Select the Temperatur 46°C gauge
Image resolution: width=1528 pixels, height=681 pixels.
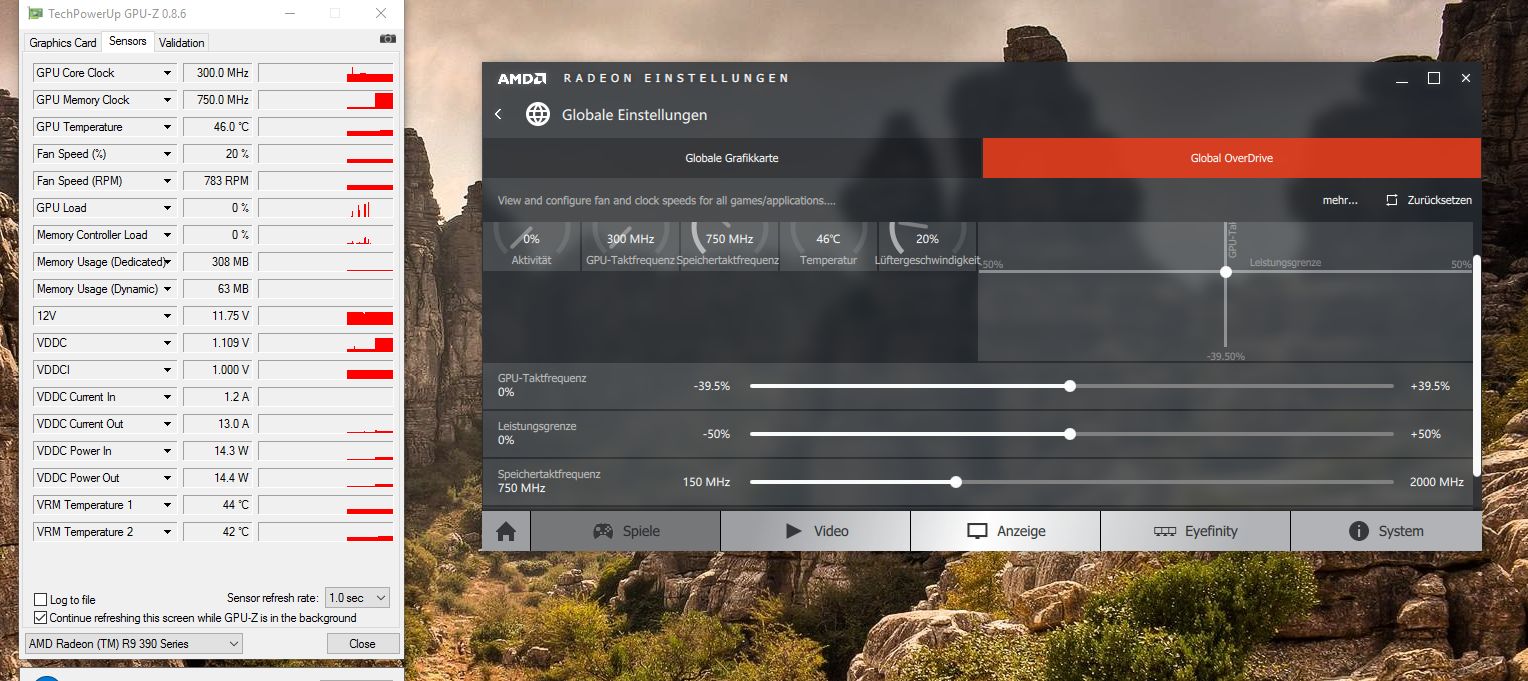coord(828,246)
